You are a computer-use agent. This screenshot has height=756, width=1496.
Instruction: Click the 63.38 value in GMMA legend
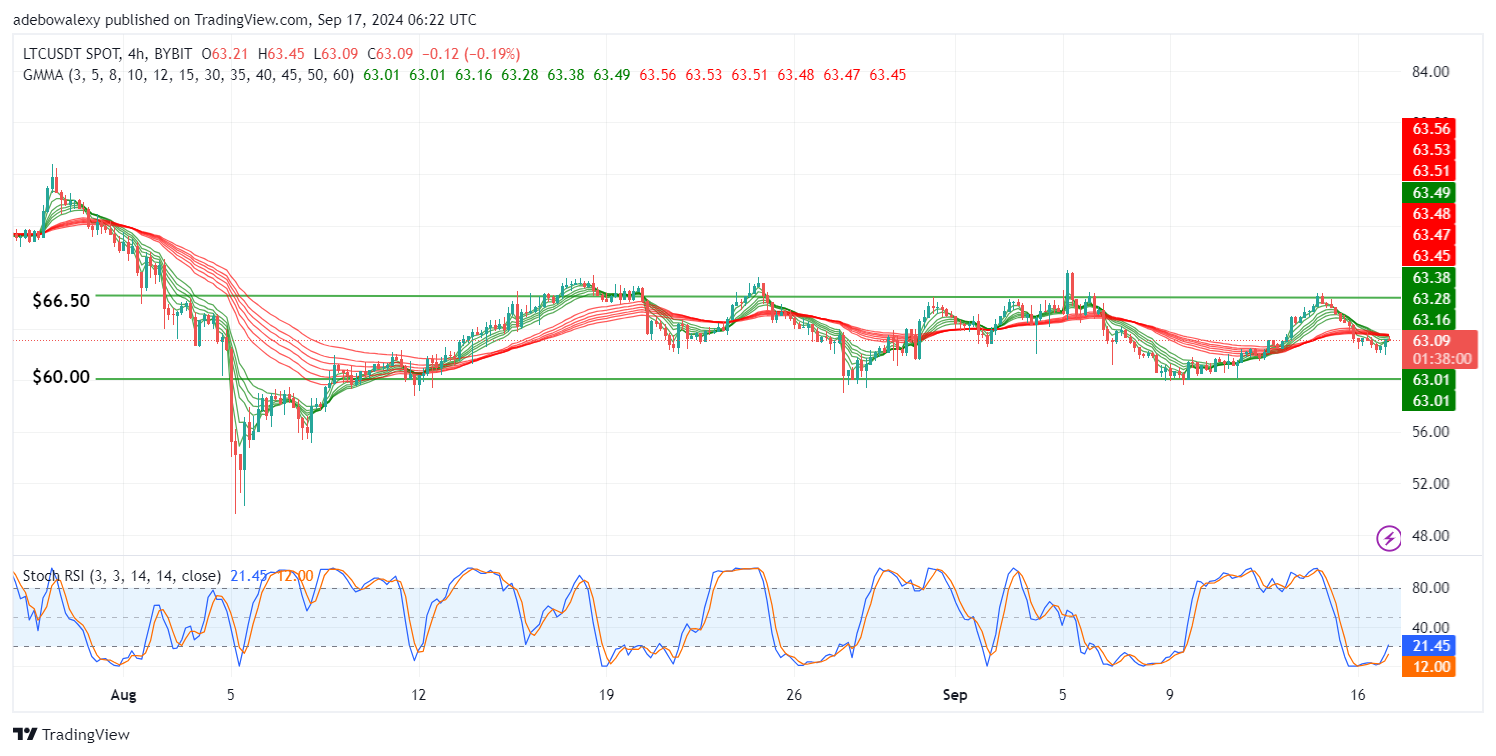click(x=565, y=75)
